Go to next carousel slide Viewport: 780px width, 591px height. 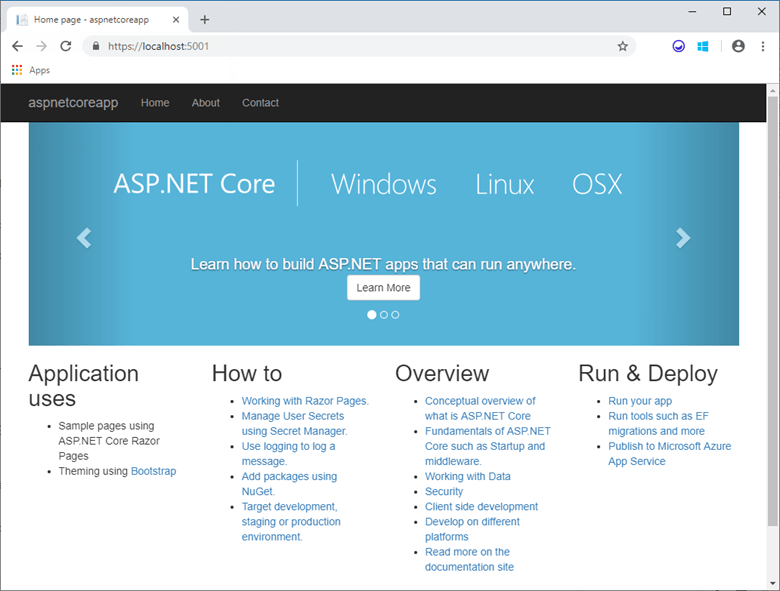click(x=683, y=237)
